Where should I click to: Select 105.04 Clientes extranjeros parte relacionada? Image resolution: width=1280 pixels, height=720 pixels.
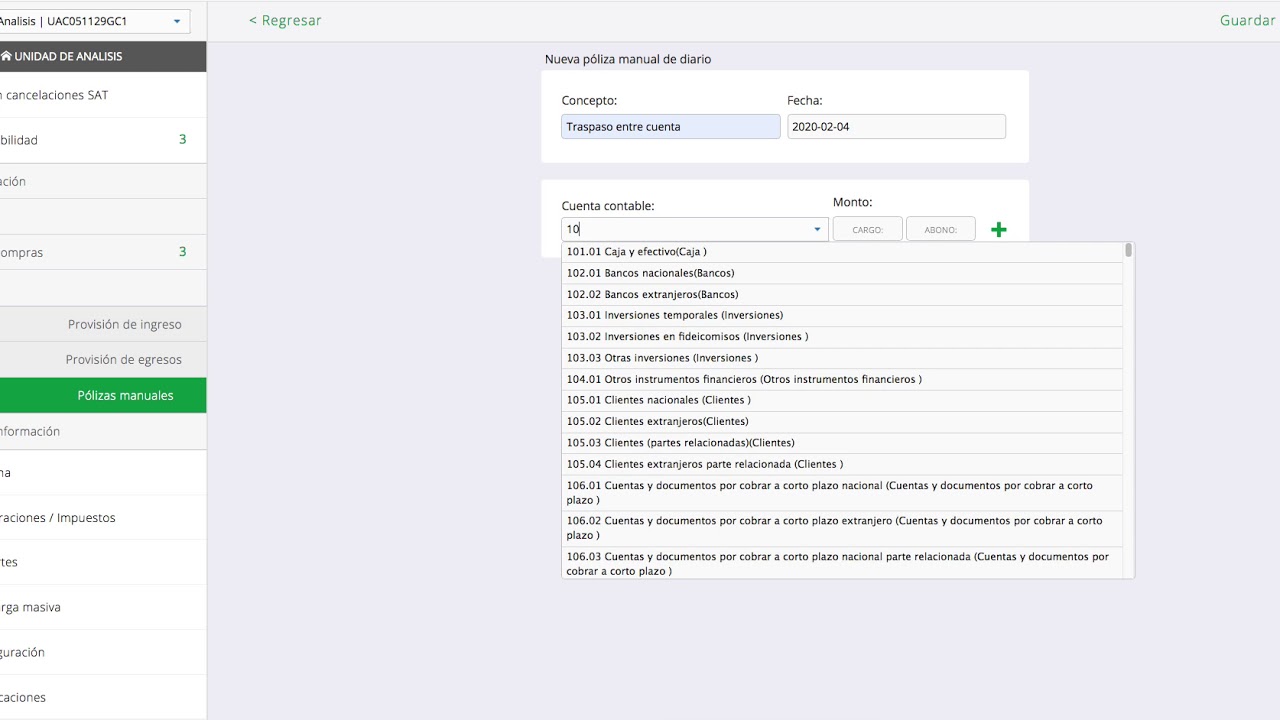pos(842,464)
